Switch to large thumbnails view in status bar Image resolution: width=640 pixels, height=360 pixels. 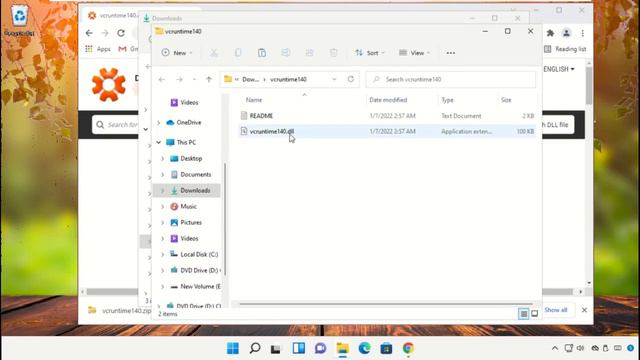[x=535, y=313]
